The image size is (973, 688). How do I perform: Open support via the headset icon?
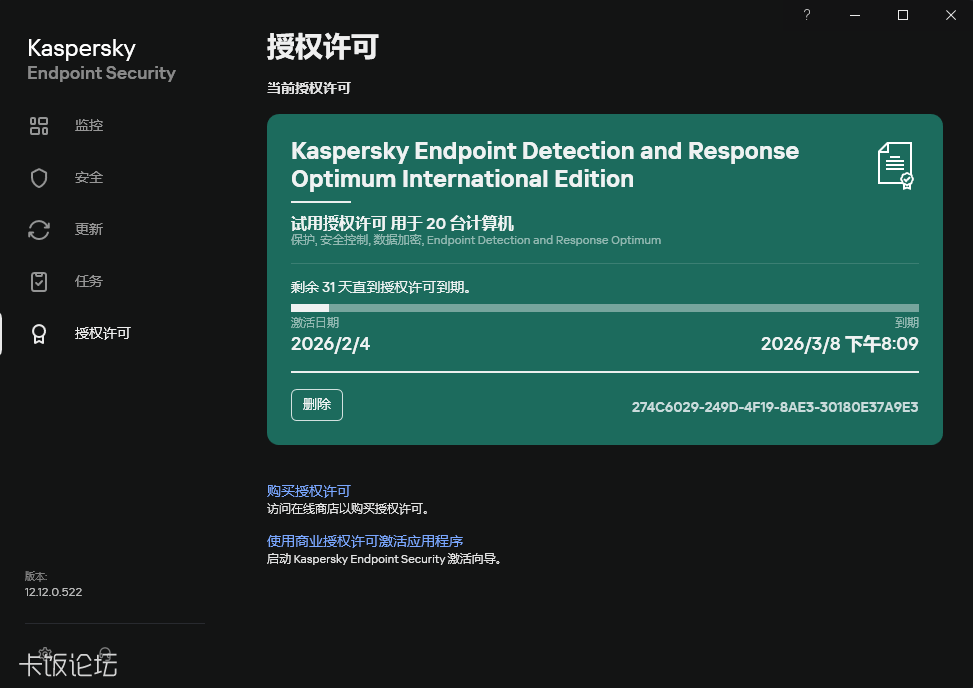coord(105,653)
